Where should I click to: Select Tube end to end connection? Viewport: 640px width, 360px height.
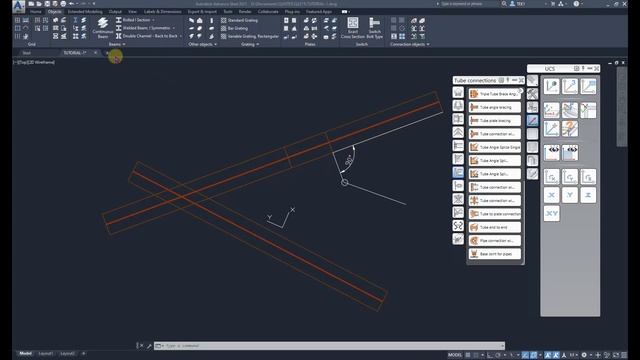[495, 227]
